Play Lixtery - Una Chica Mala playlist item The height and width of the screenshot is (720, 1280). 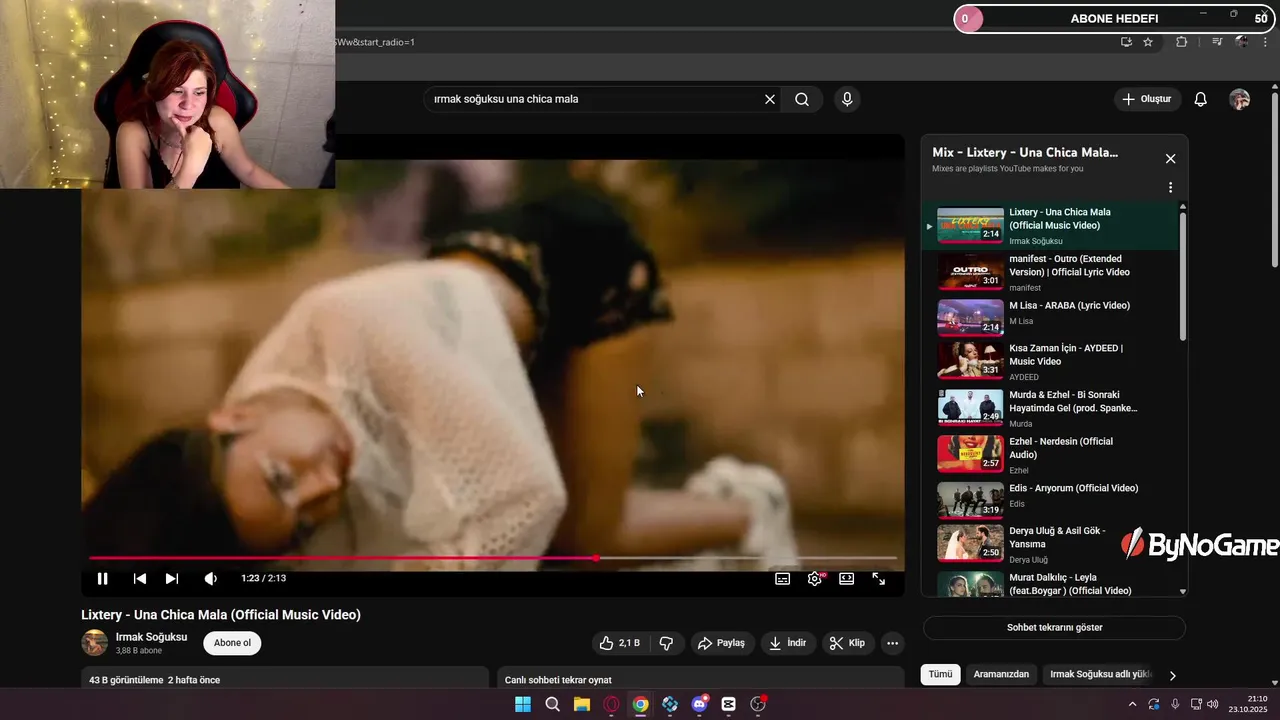tap(1050, 226)
